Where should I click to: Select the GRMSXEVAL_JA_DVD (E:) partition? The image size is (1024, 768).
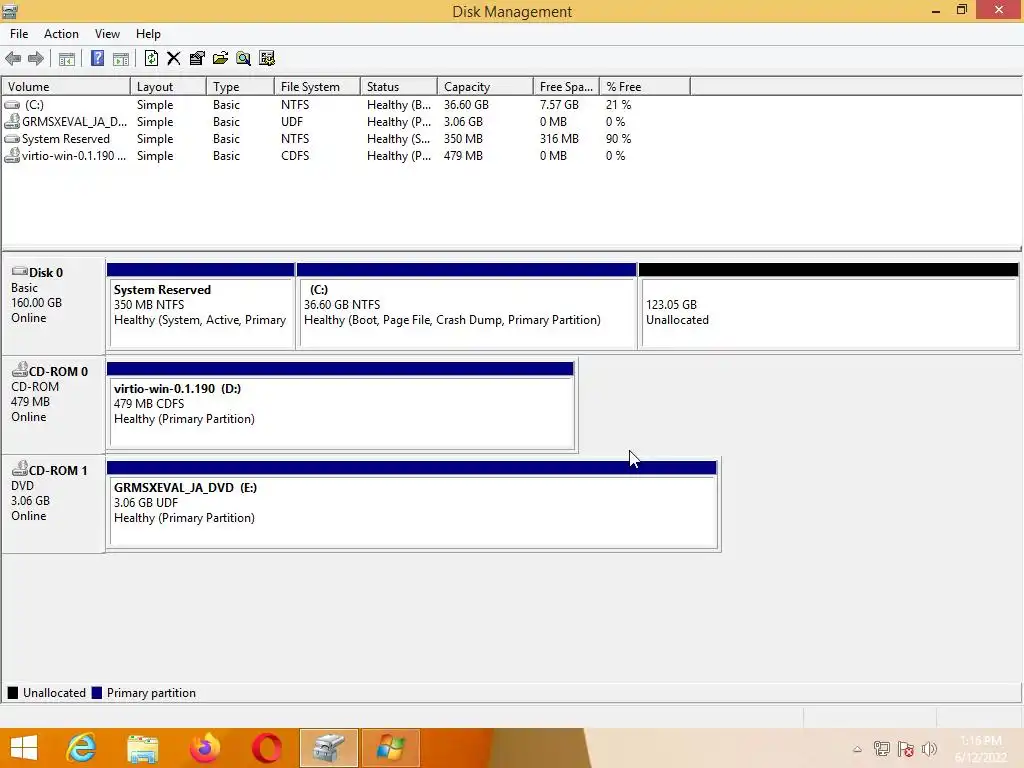pyautogui.click(x=412, y=505)
